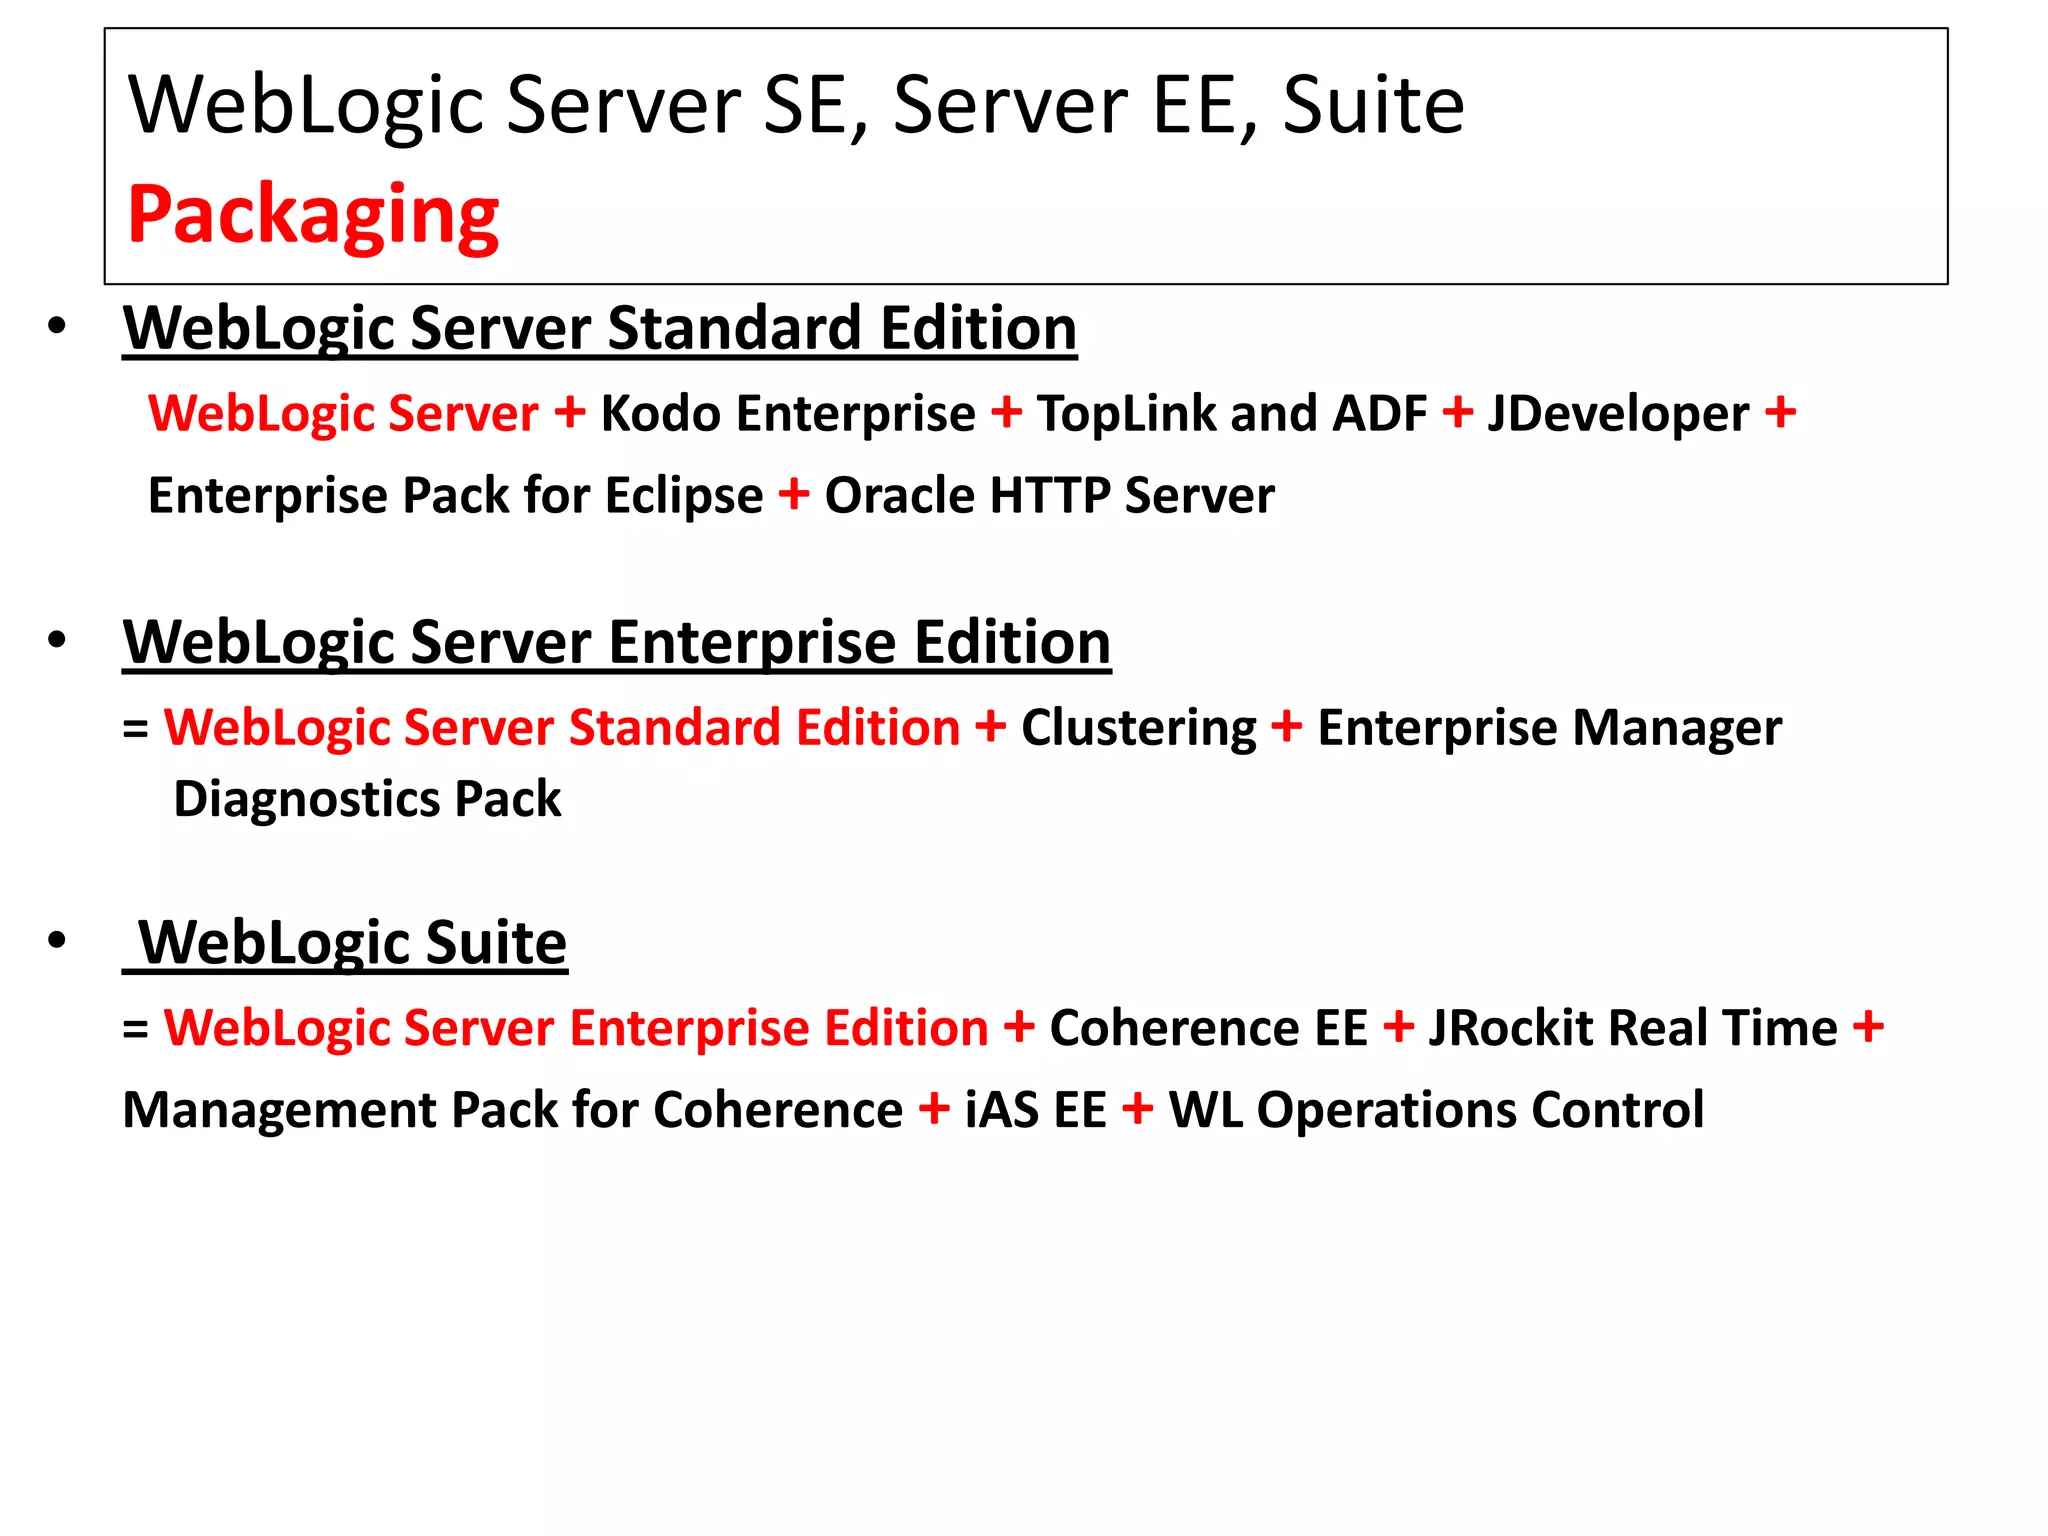Image resolution: width=2048 pixels, height=1536 pixels.
Task: Click "Kodo Enterprise" text
Action: (x=788, y=413)
